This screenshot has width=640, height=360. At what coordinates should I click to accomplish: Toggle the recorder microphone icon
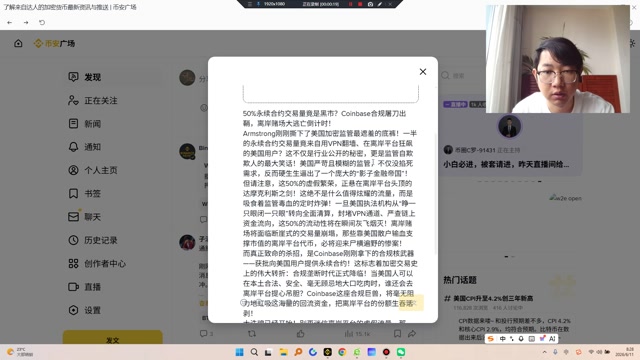(x=258, y=4)
